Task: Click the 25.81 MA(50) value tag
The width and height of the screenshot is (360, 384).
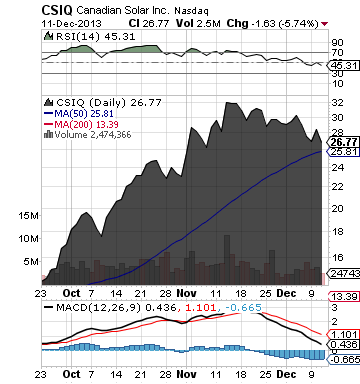Action: pos(343,152)
